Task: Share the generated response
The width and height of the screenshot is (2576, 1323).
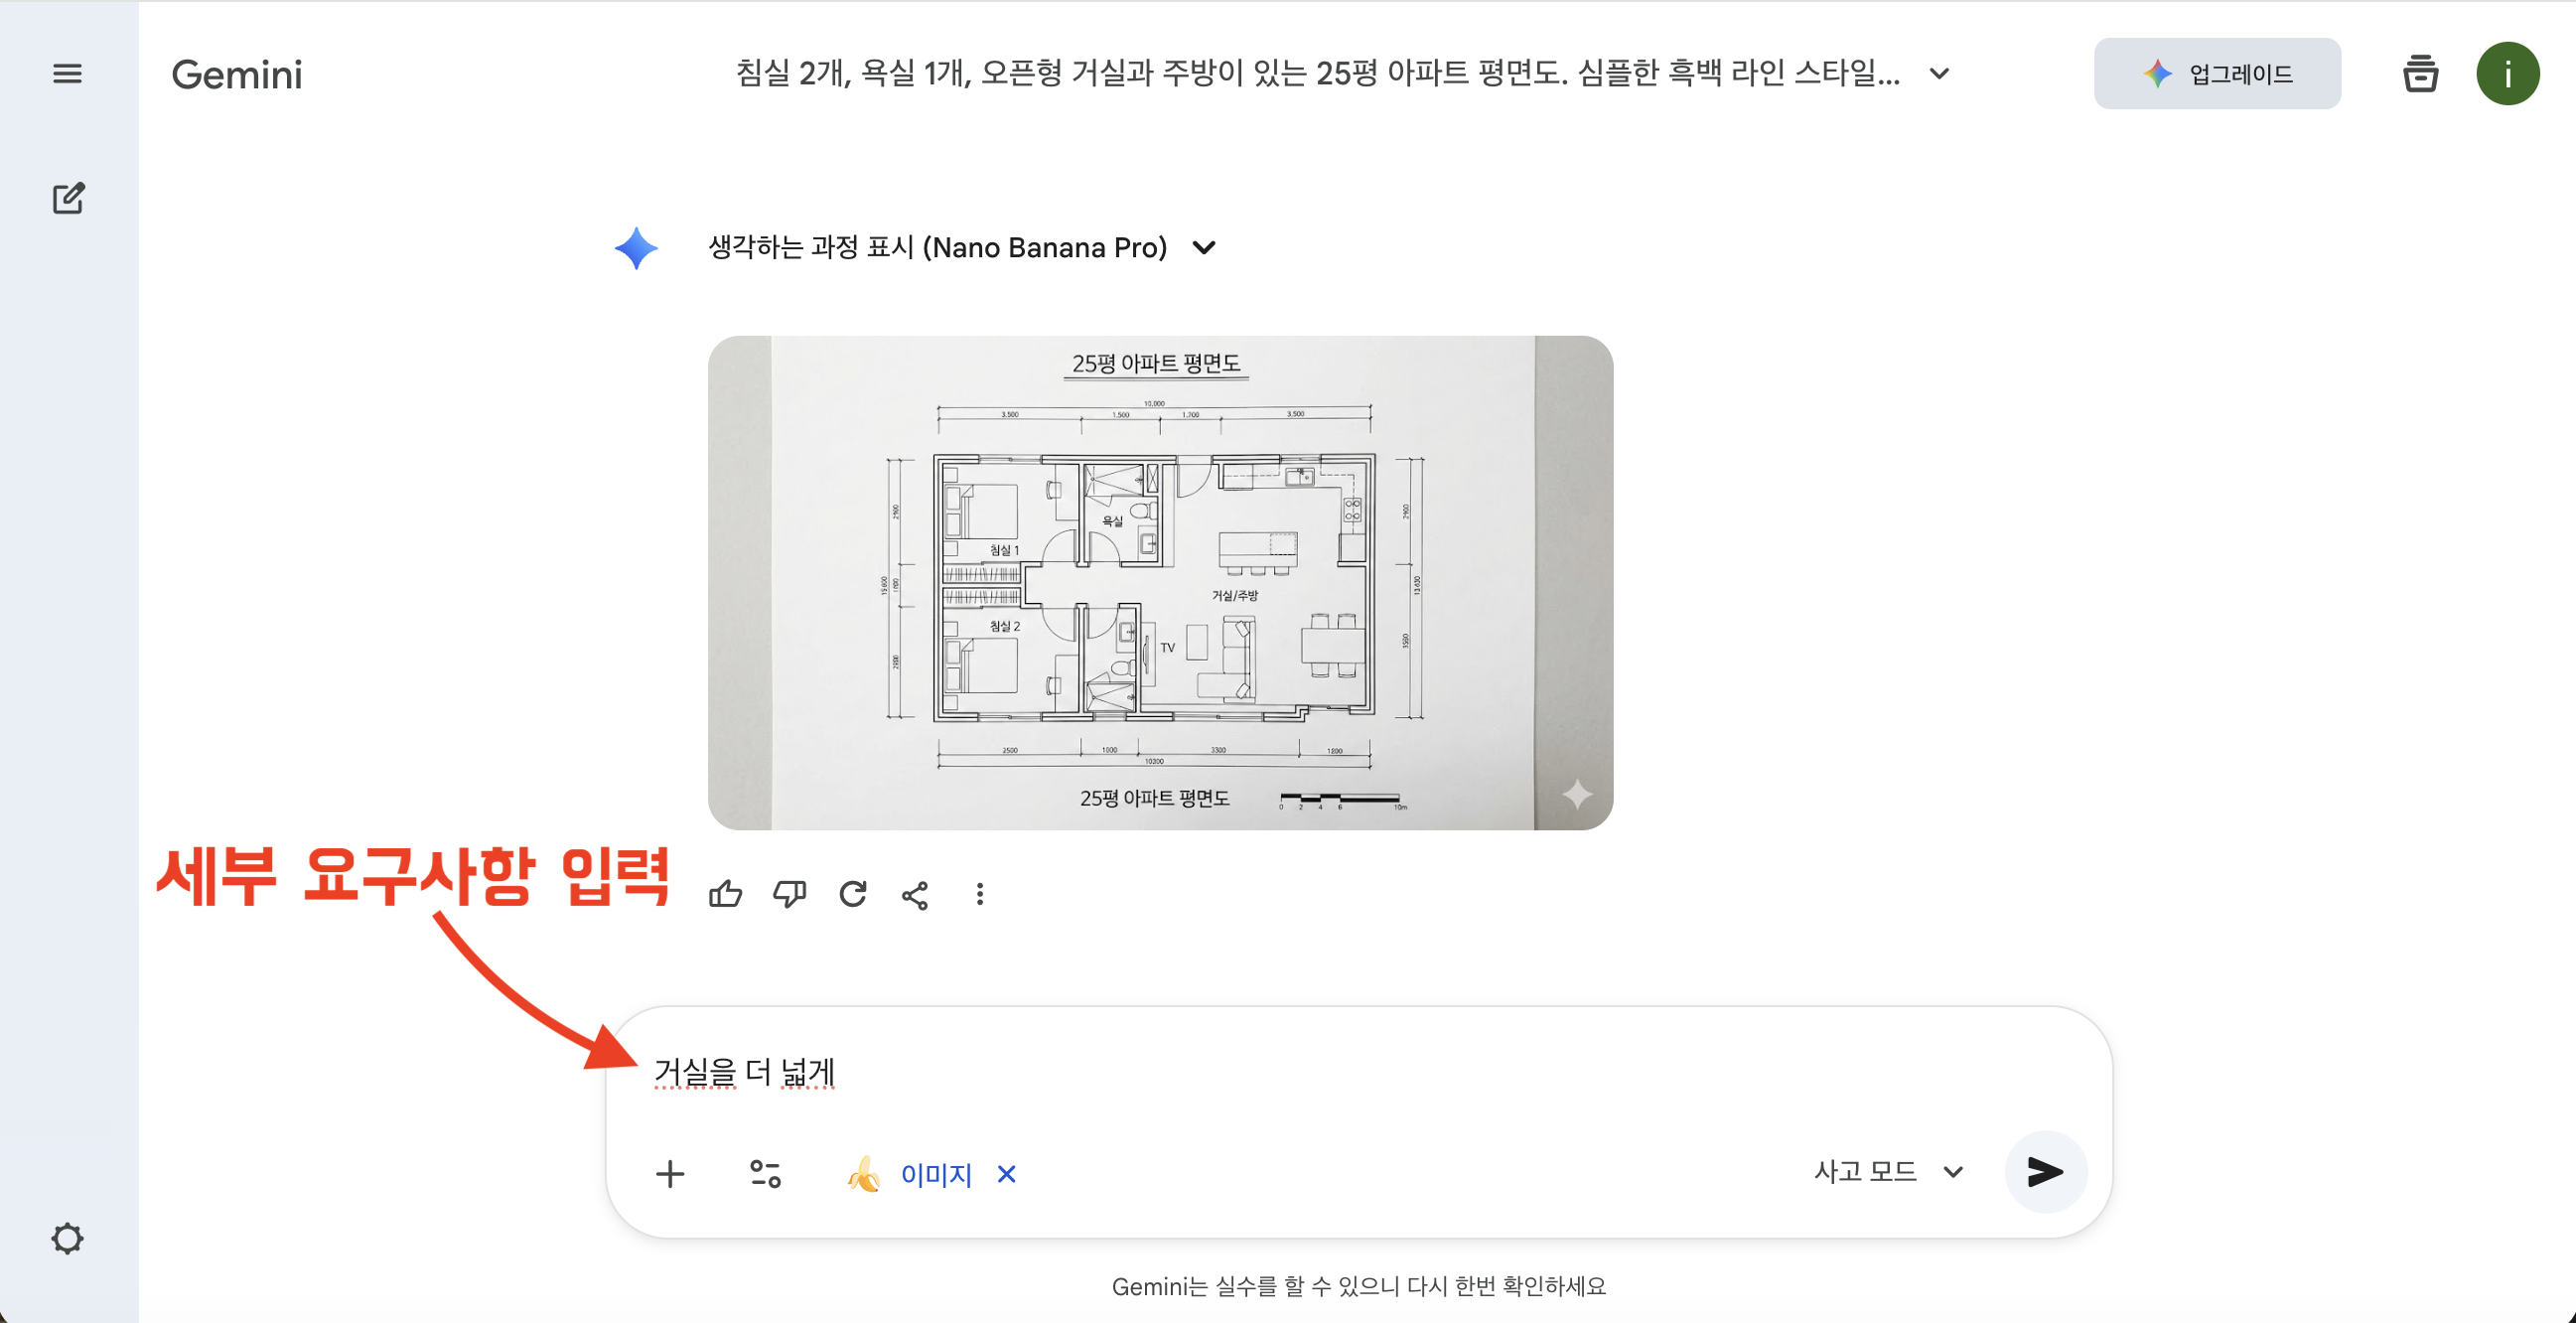Action: (x=915, y=894)
